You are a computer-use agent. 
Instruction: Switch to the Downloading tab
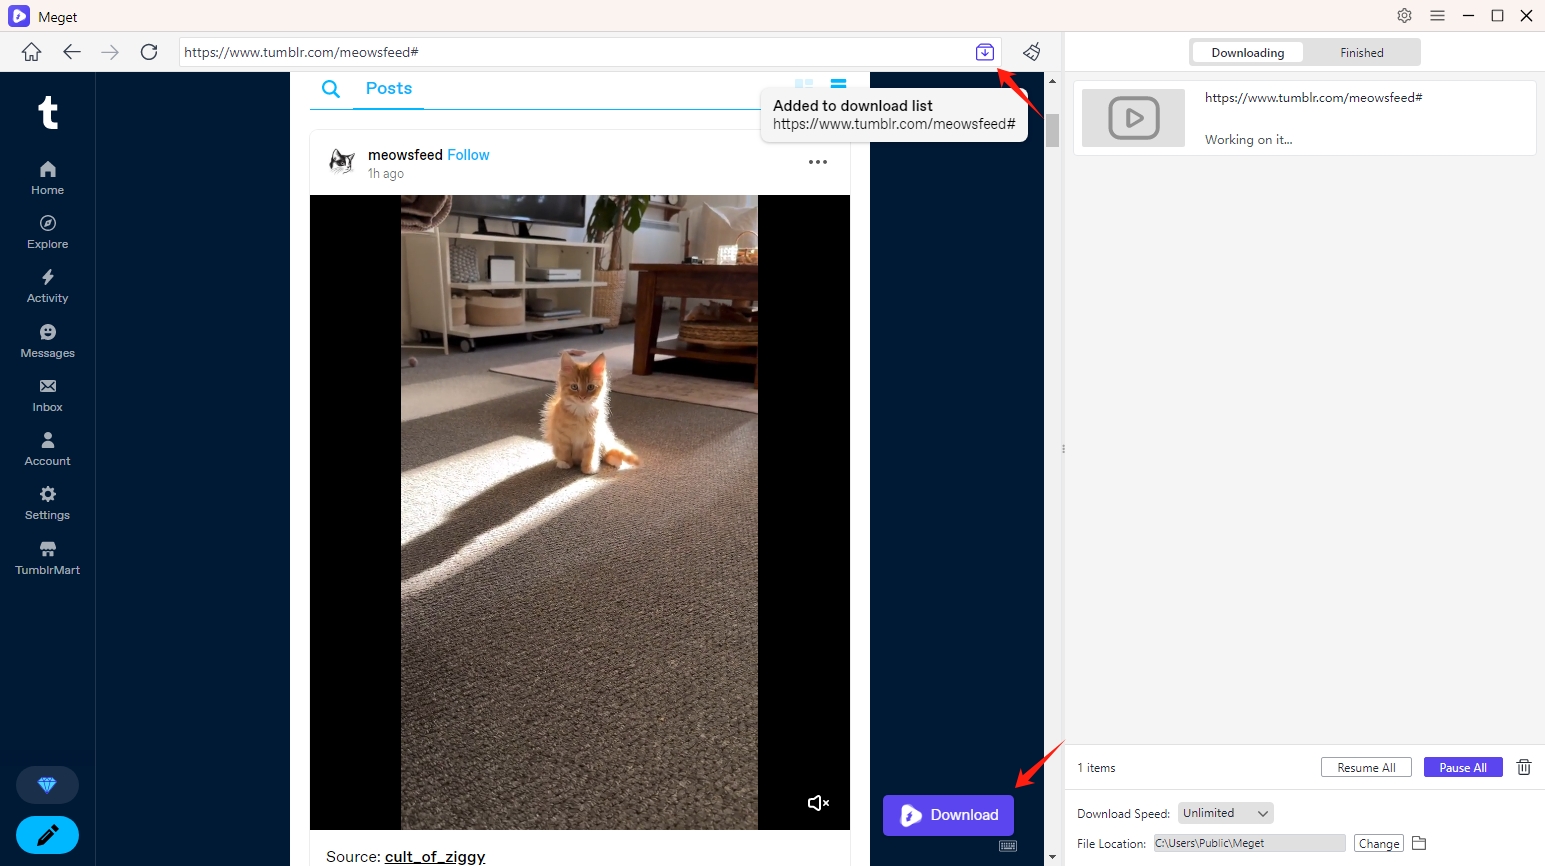click(1247, 53)
